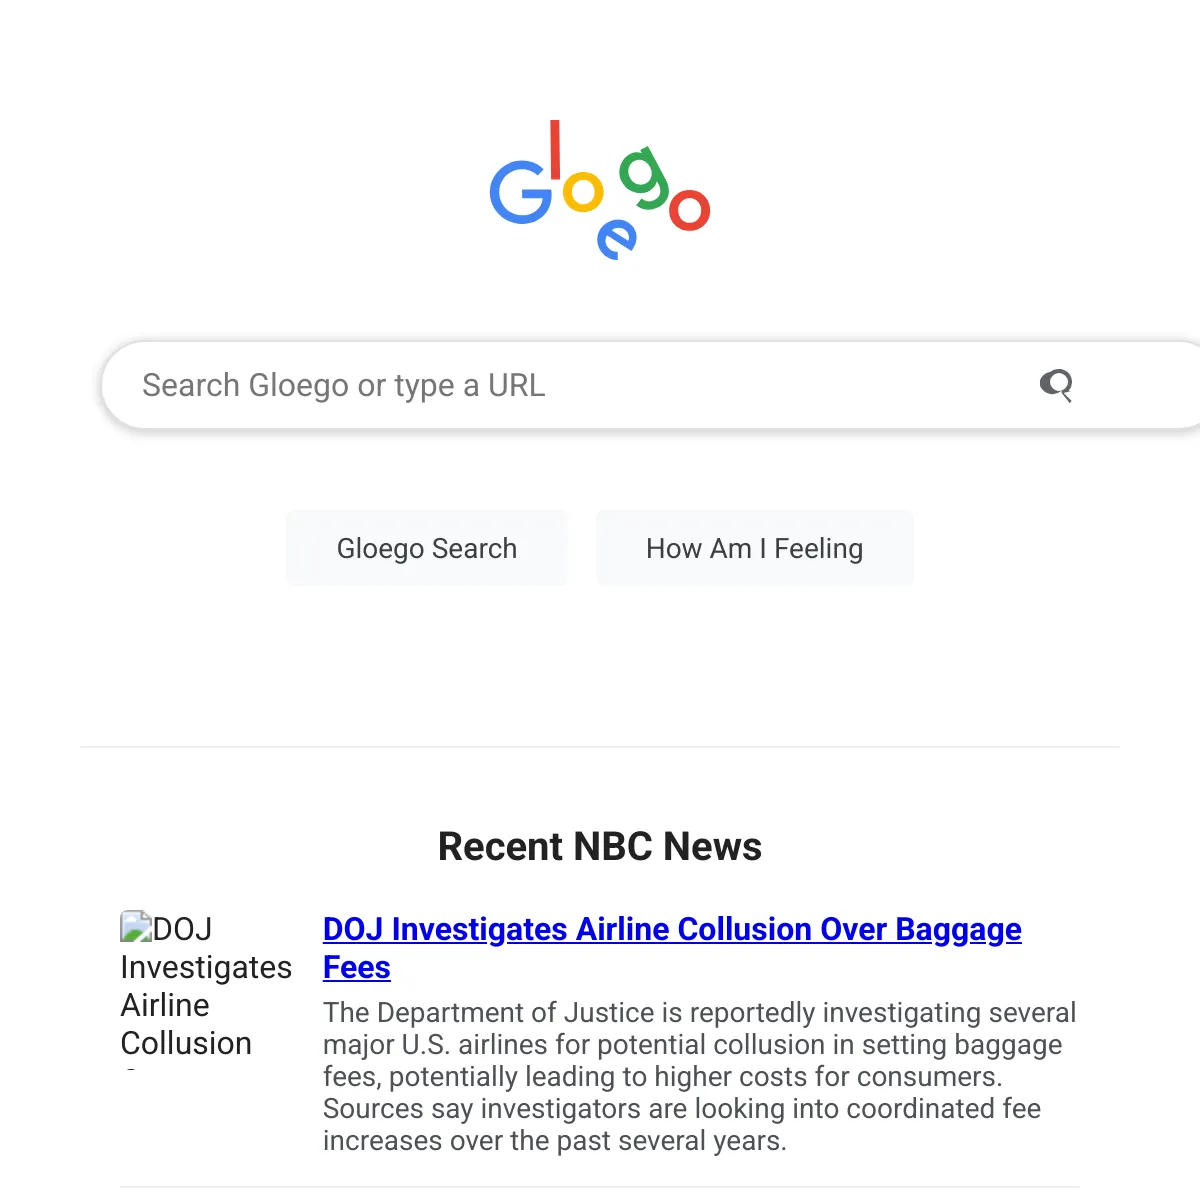Click the word Collusion in thumbnail alt text
The width and height of the screenshot is (1200, 1200).
(x=186, y=1043)
